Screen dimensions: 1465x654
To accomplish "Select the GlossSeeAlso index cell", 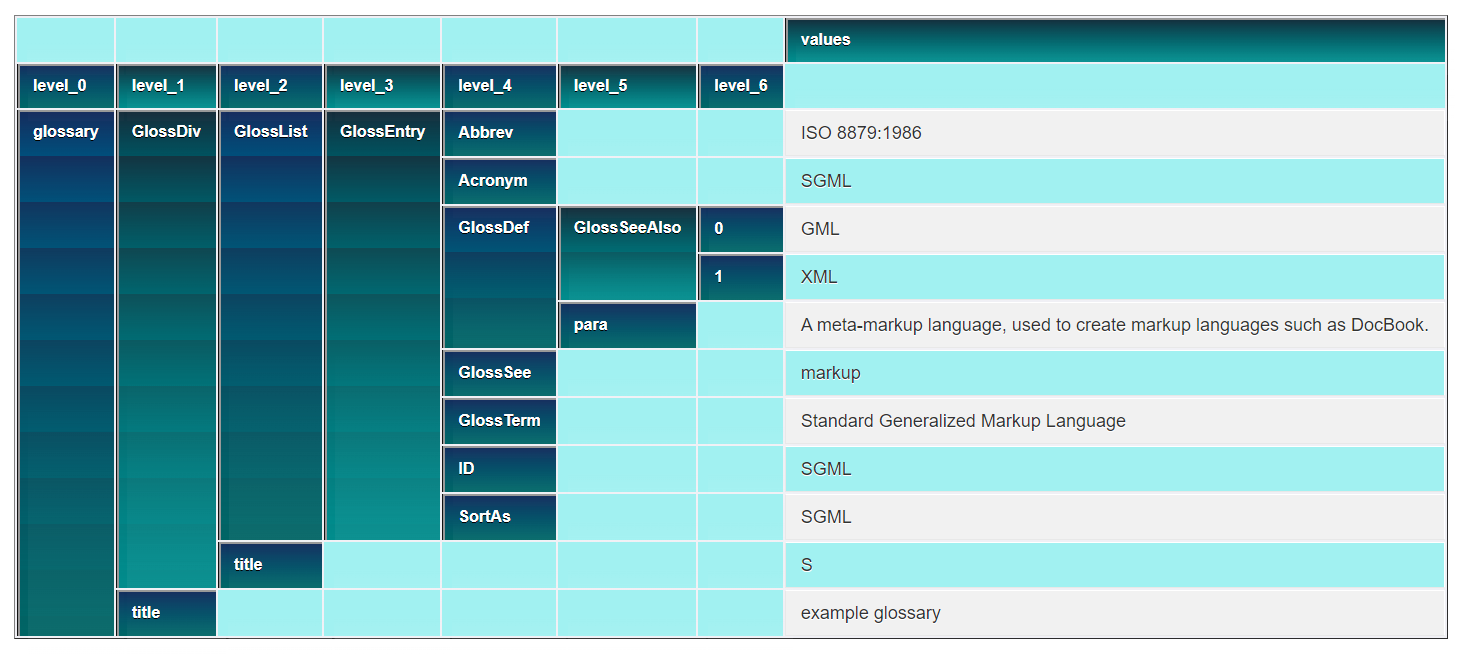I will [627, 228].
